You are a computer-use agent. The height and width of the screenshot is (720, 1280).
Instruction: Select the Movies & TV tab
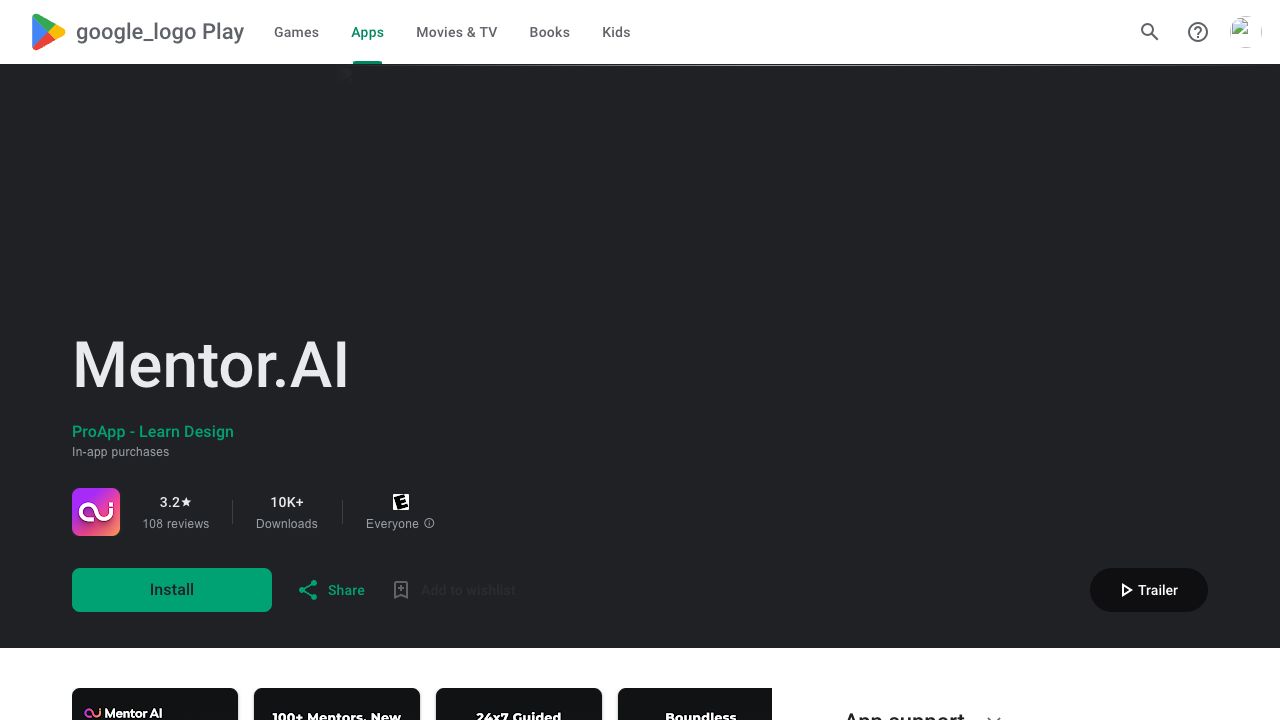456,32
